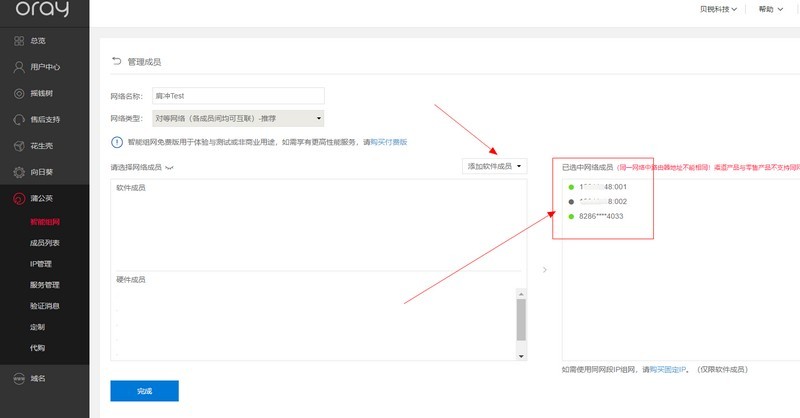Click the scrollbar down arrow

pyautogui.click(x=521, y=356)
